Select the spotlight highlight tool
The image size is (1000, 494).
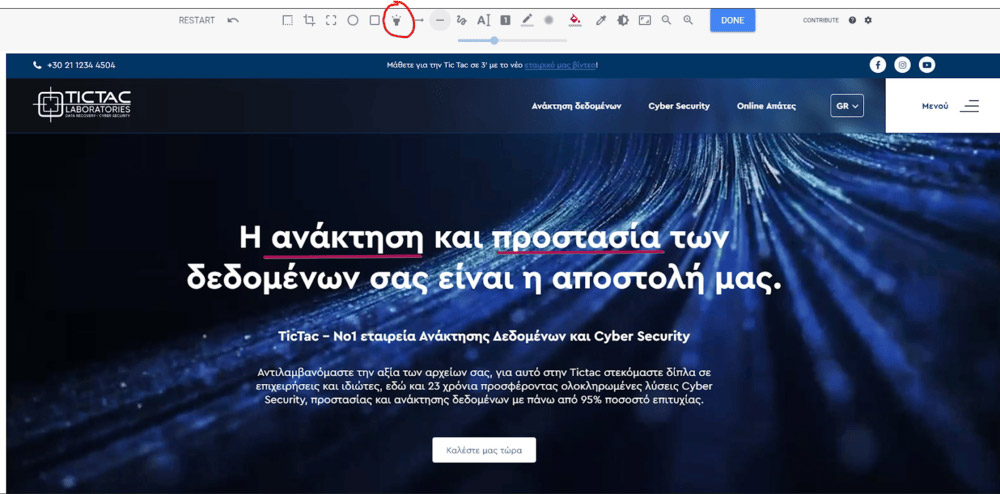tap(396, 20)
